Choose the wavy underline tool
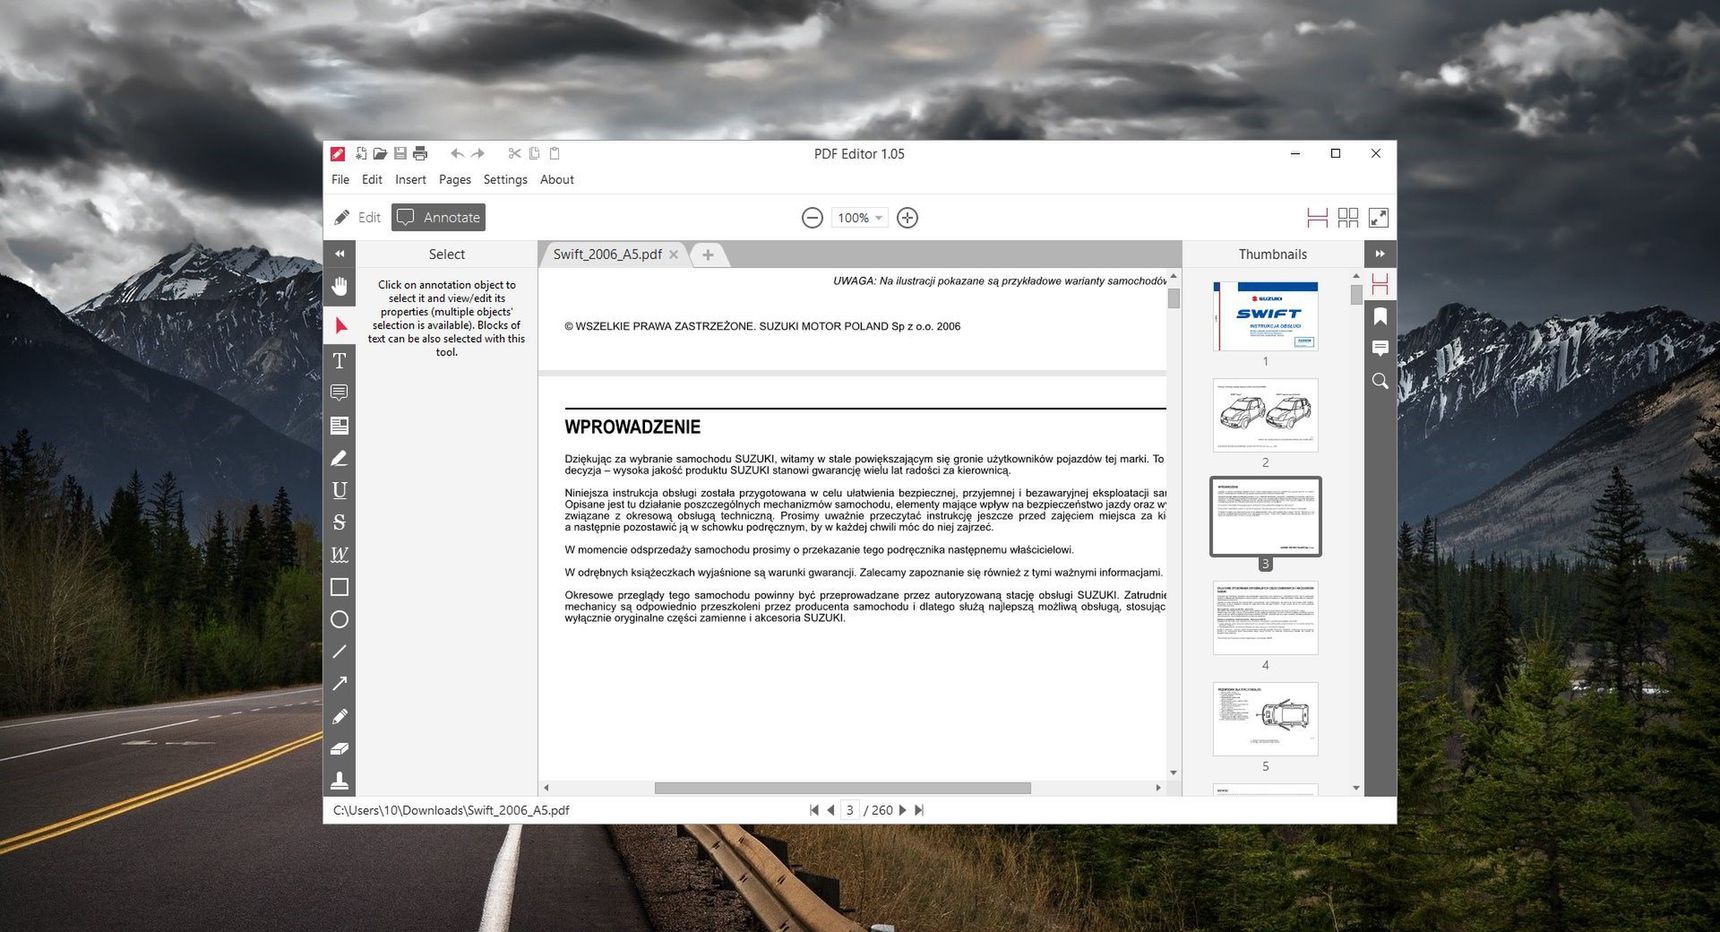This screenshot has height=932, width=1720. [340, 555]
